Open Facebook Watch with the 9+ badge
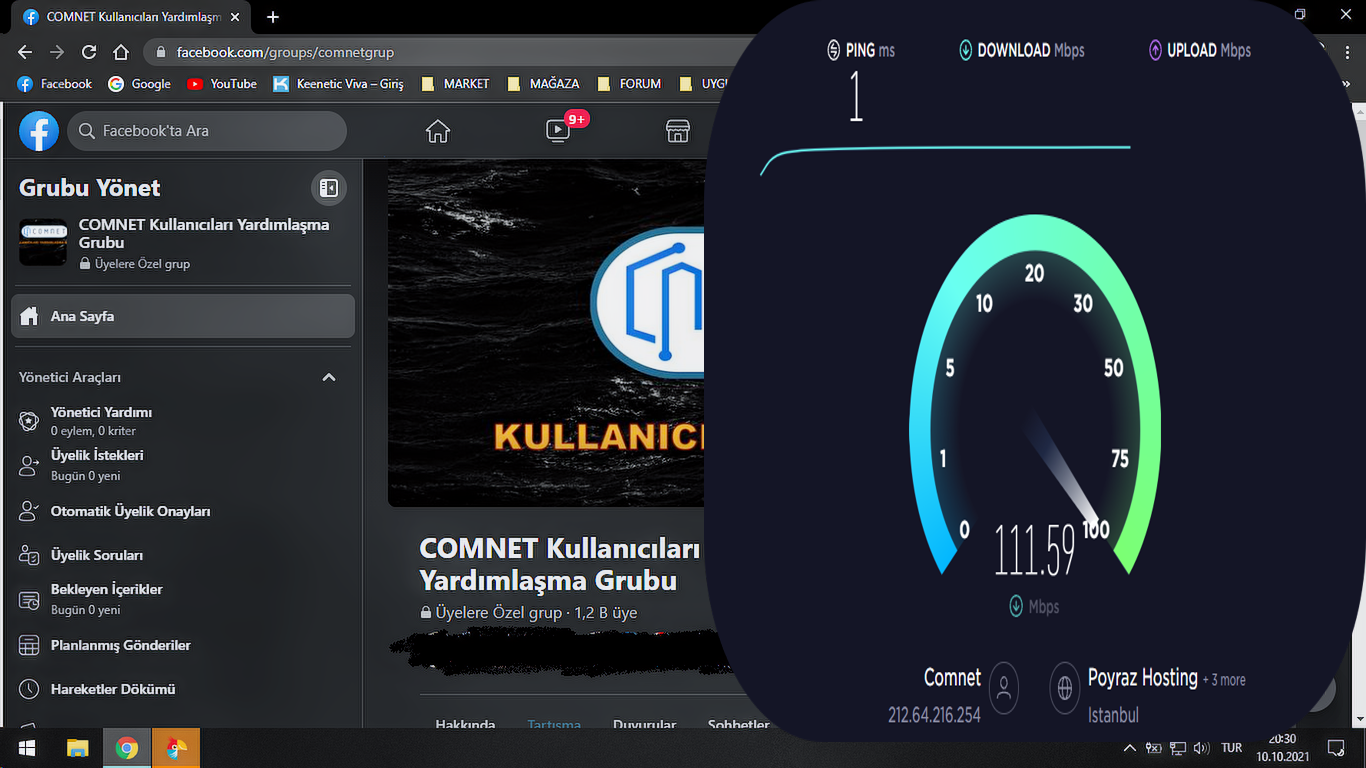Viewport: 1366px width, 768px height. tap(559, 130)
